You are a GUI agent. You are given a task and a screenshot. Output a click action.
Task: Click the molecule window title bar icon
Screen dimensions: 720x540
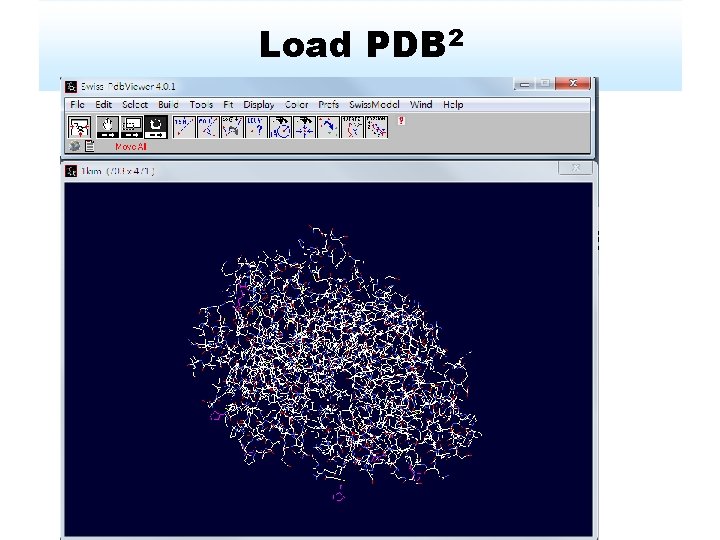pyautogui.click(x=71, y=171)
